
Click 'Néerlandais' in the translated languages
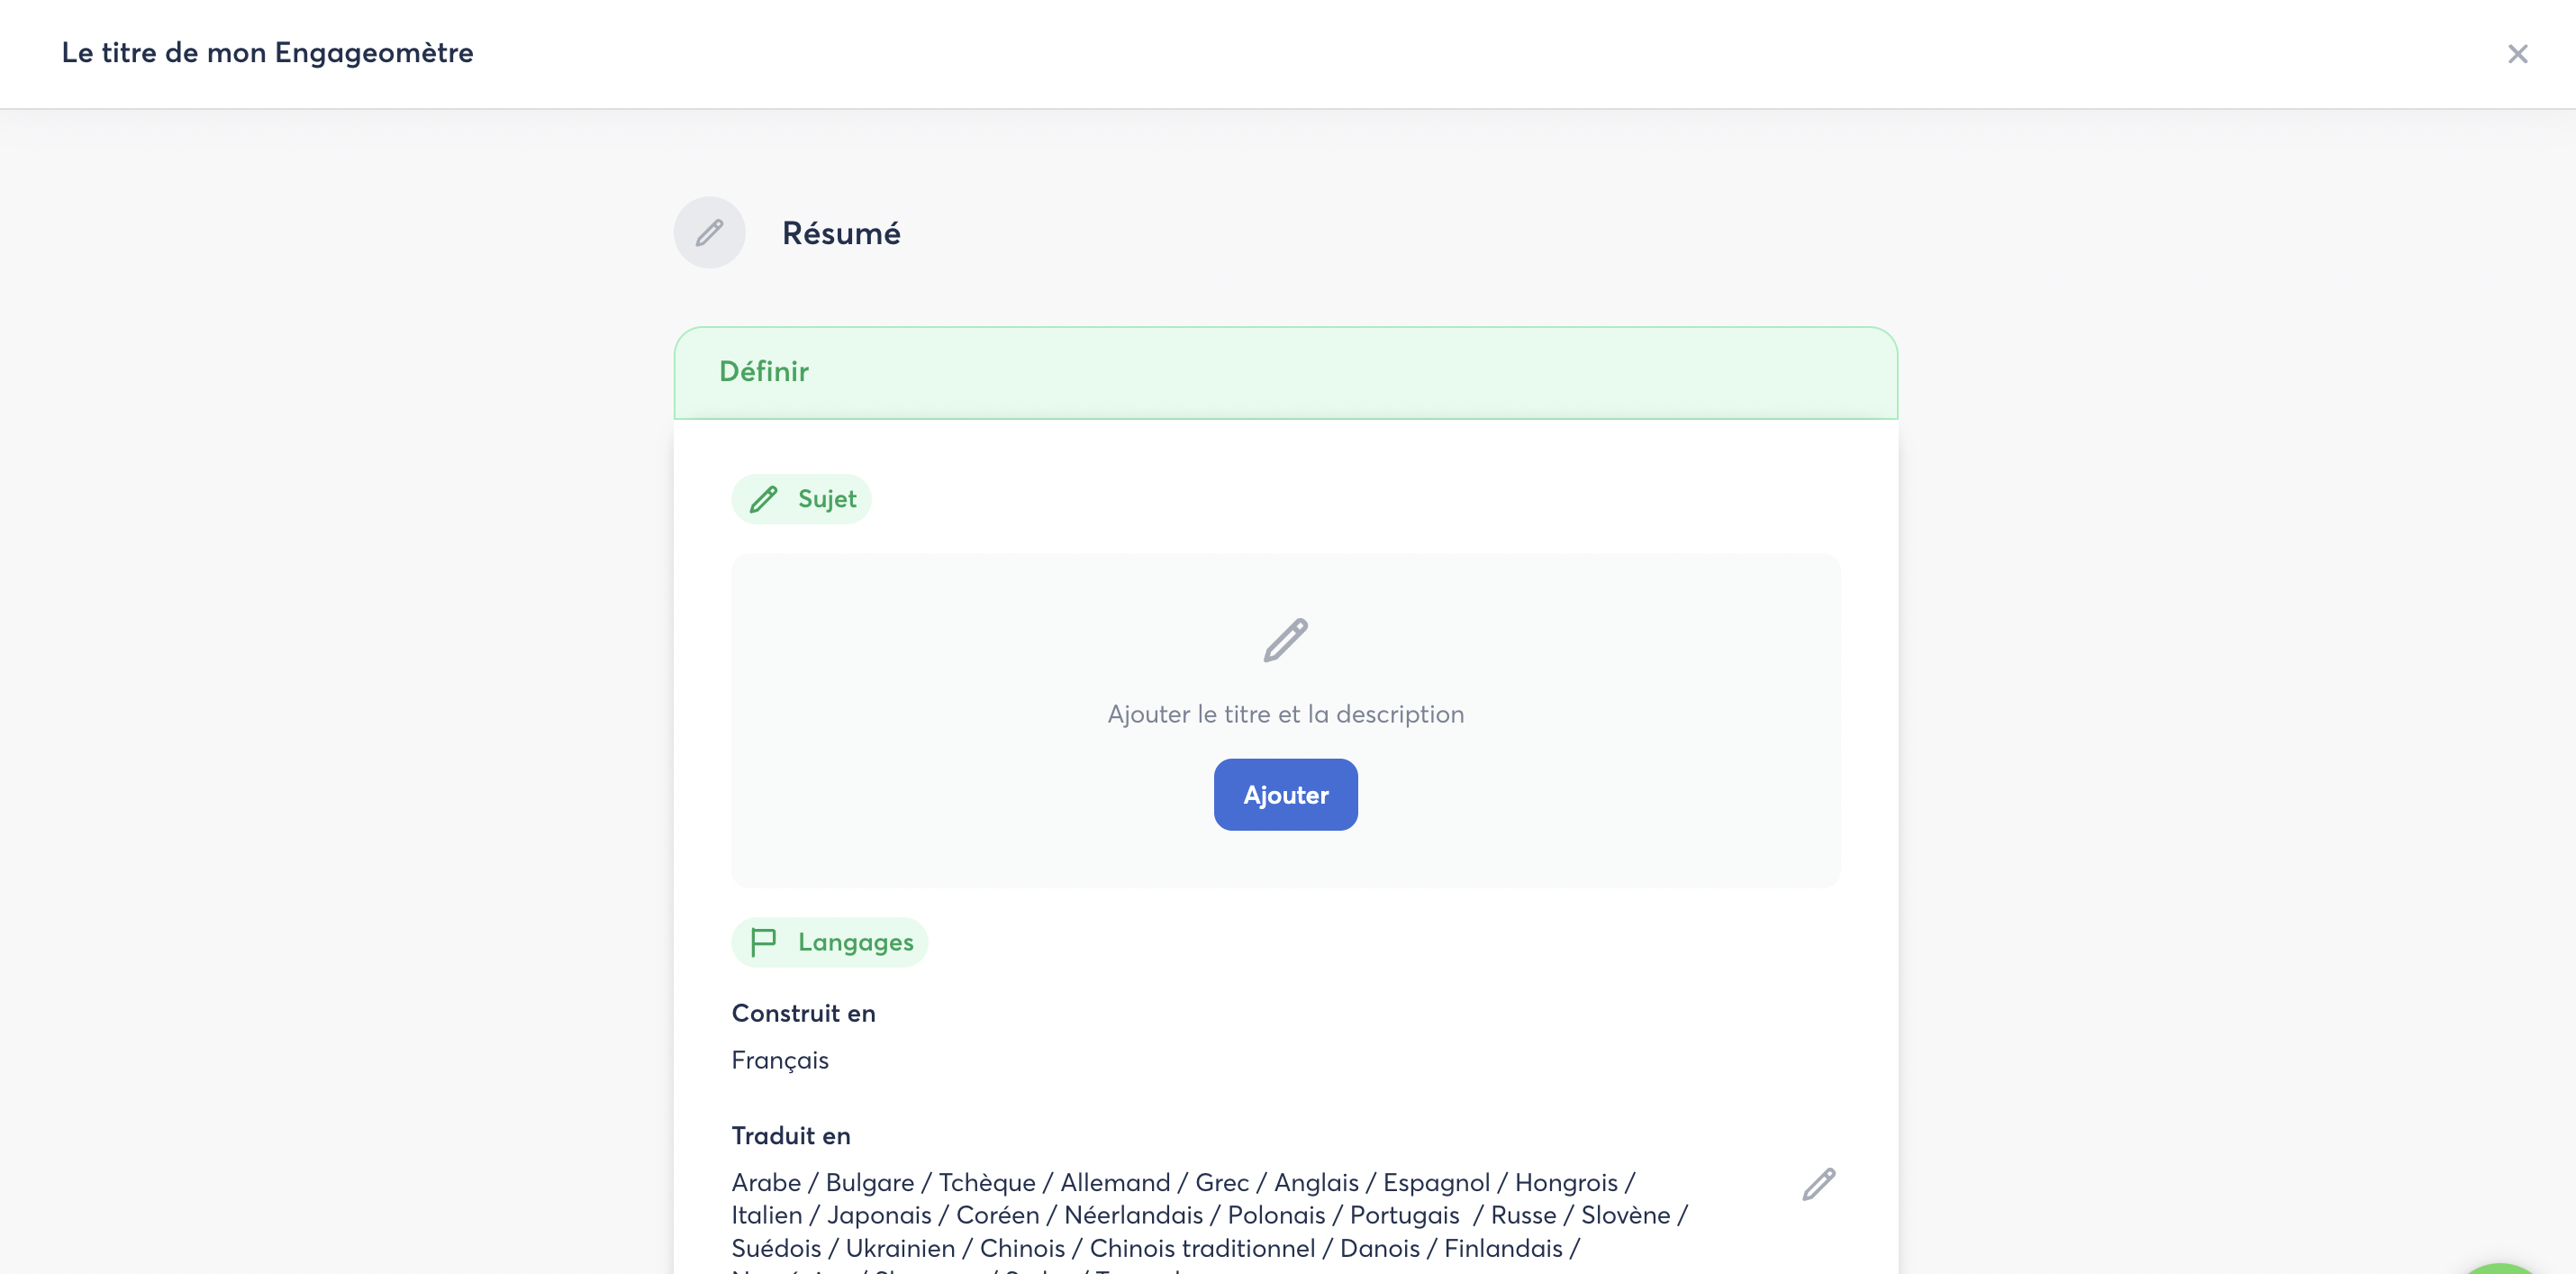pyautogui.click(x=1133, y=1215)
